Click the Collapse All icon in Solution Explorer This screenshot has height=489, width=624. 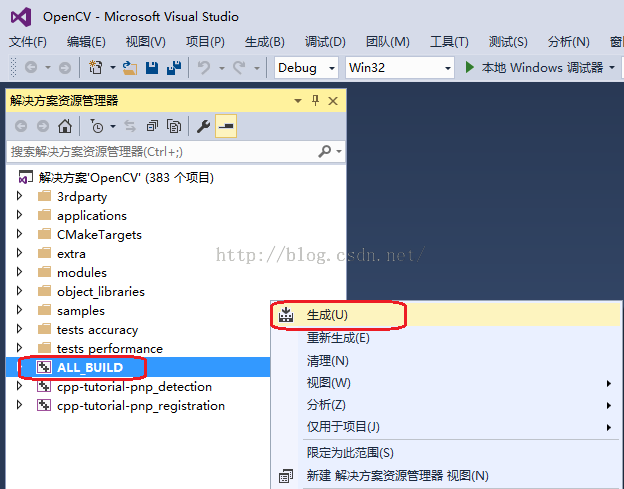click(x=152, y=127)
